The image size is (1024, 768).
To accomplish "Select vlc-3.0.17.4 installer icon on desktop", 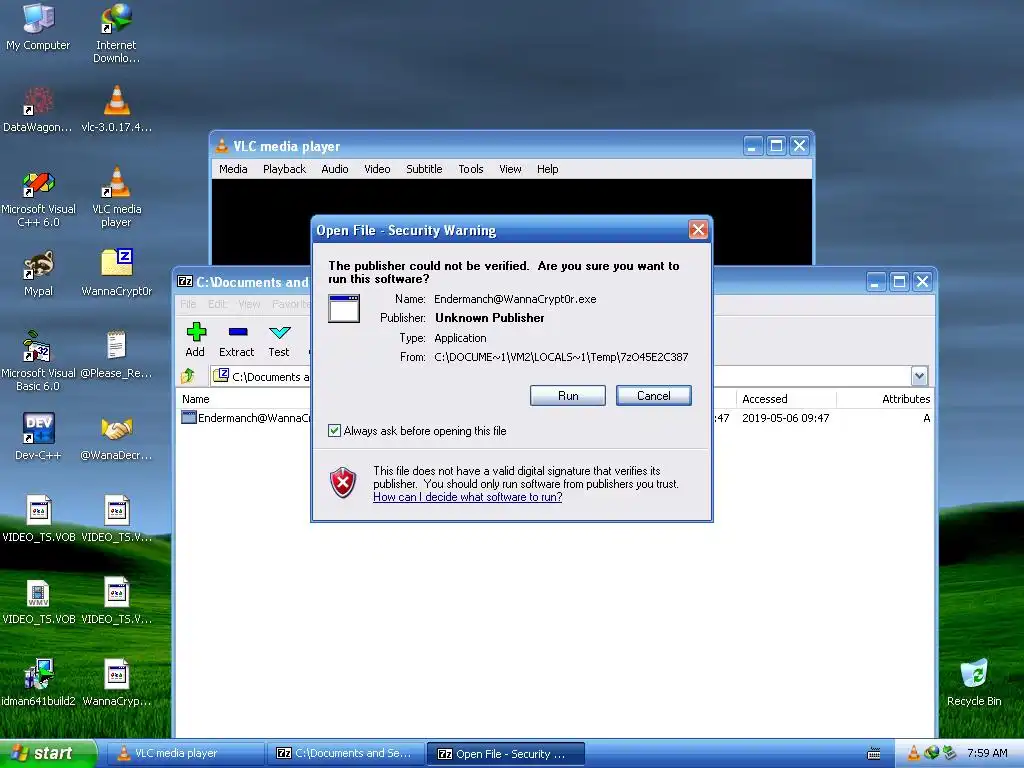I will [116, 109].
